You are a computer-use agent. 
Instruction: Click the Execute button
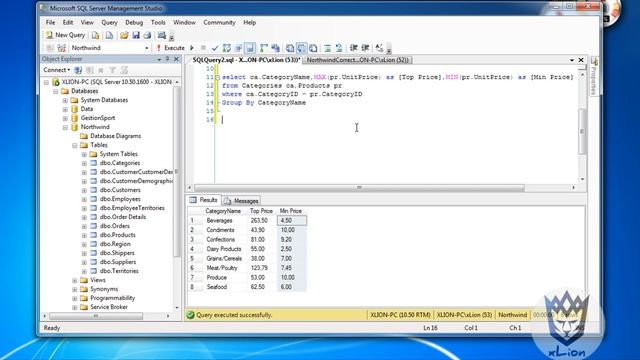(170, 48)
